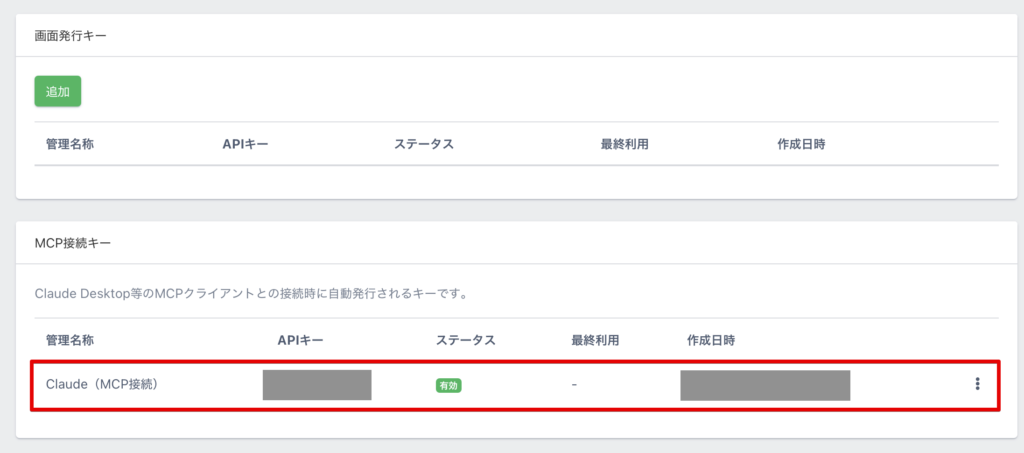Click the 有効 status badge

pos(447,385)
